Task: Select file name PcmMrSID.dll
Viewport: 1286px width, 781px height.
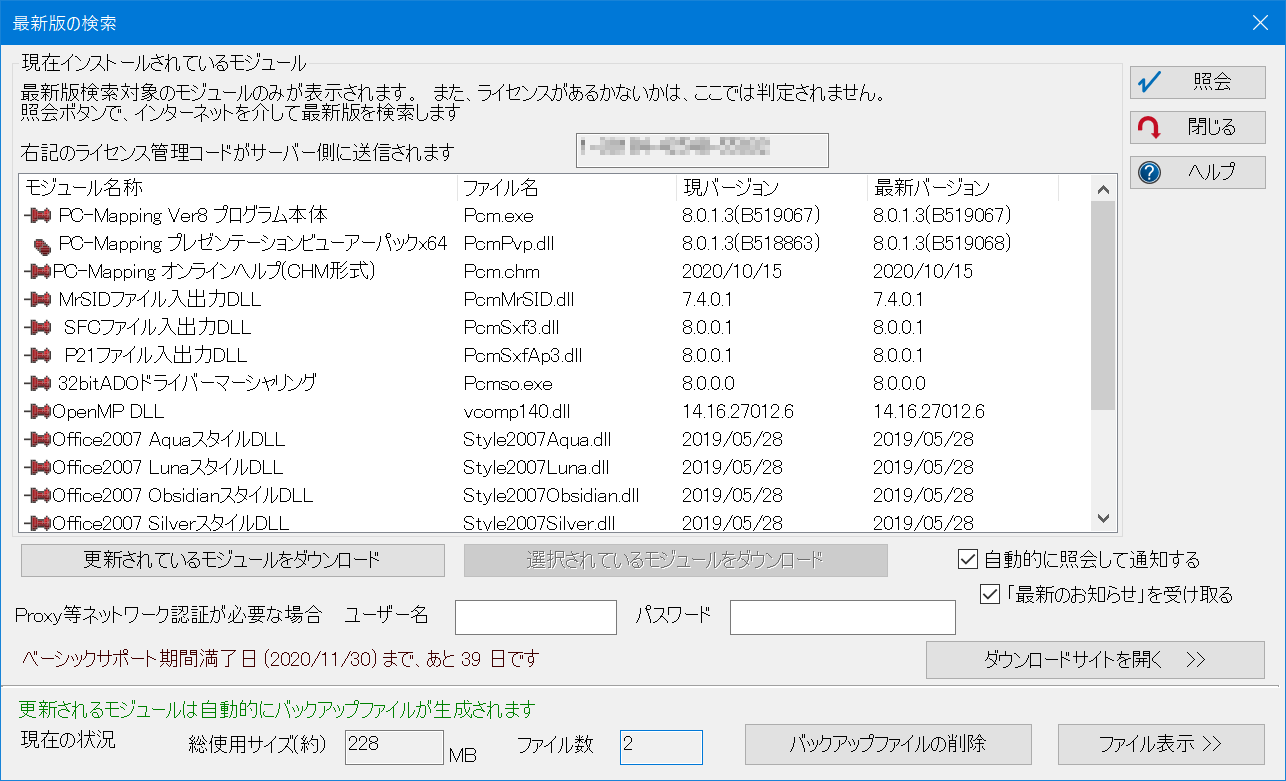Action: pos(519,299)
